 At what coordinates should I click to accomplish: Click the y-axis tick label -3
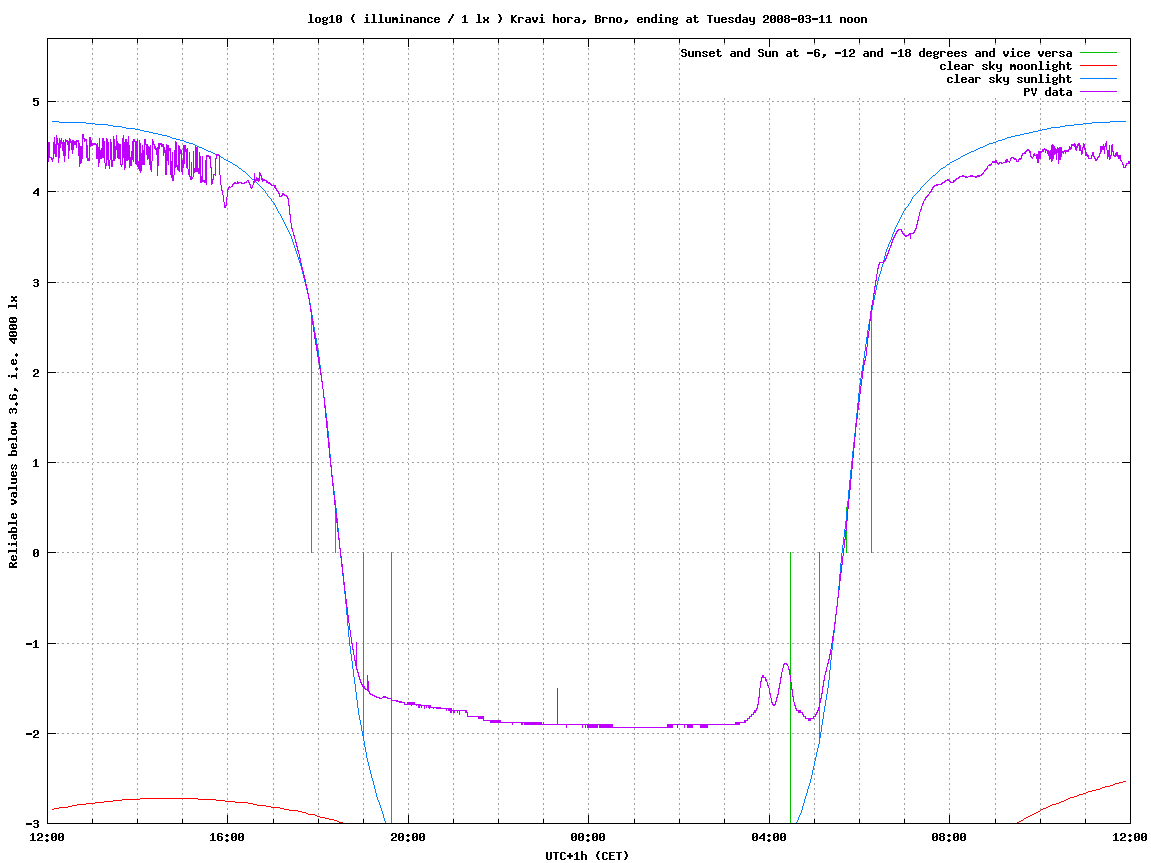coord(32,823)
